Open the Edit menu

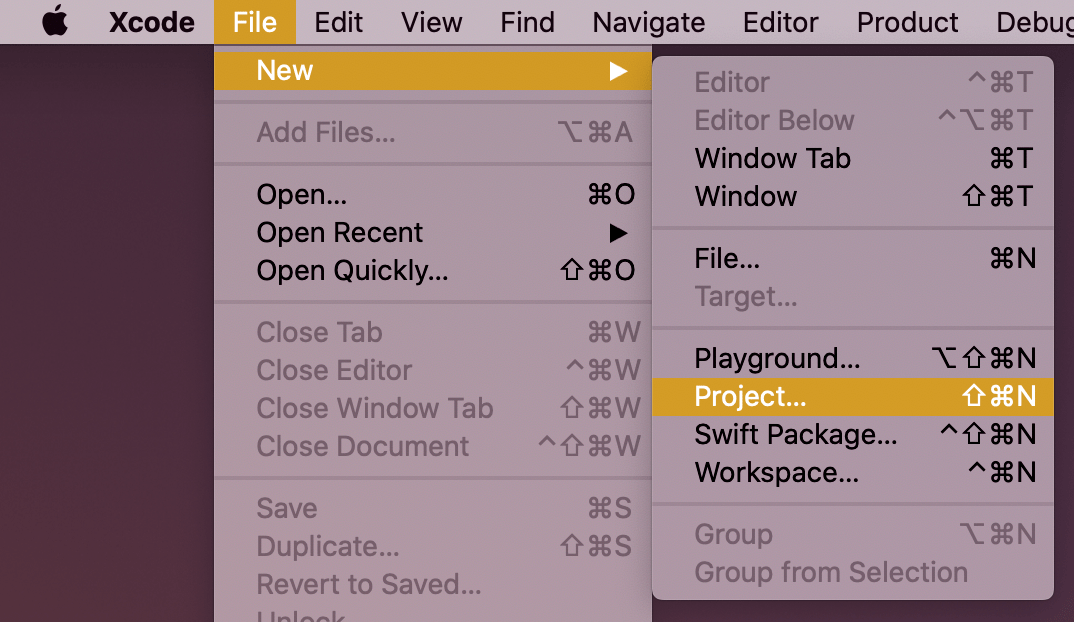(x=339, y=22)
